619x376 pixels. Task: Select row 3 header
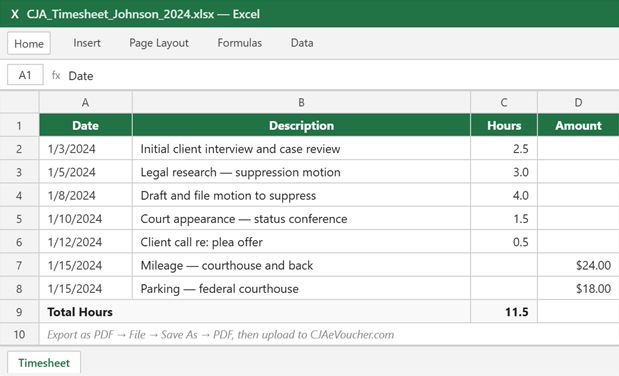[19, 172]
